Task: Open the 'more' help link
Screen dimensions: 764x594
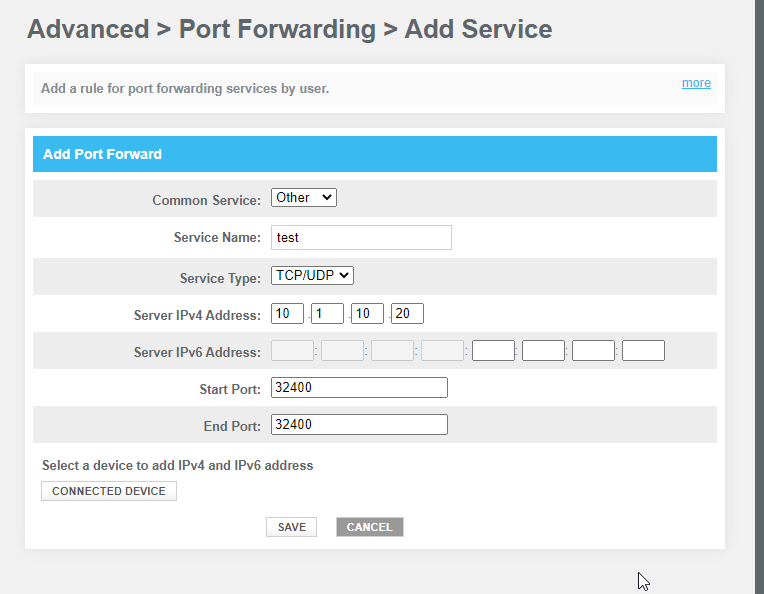Action: [x=696, y=83]
